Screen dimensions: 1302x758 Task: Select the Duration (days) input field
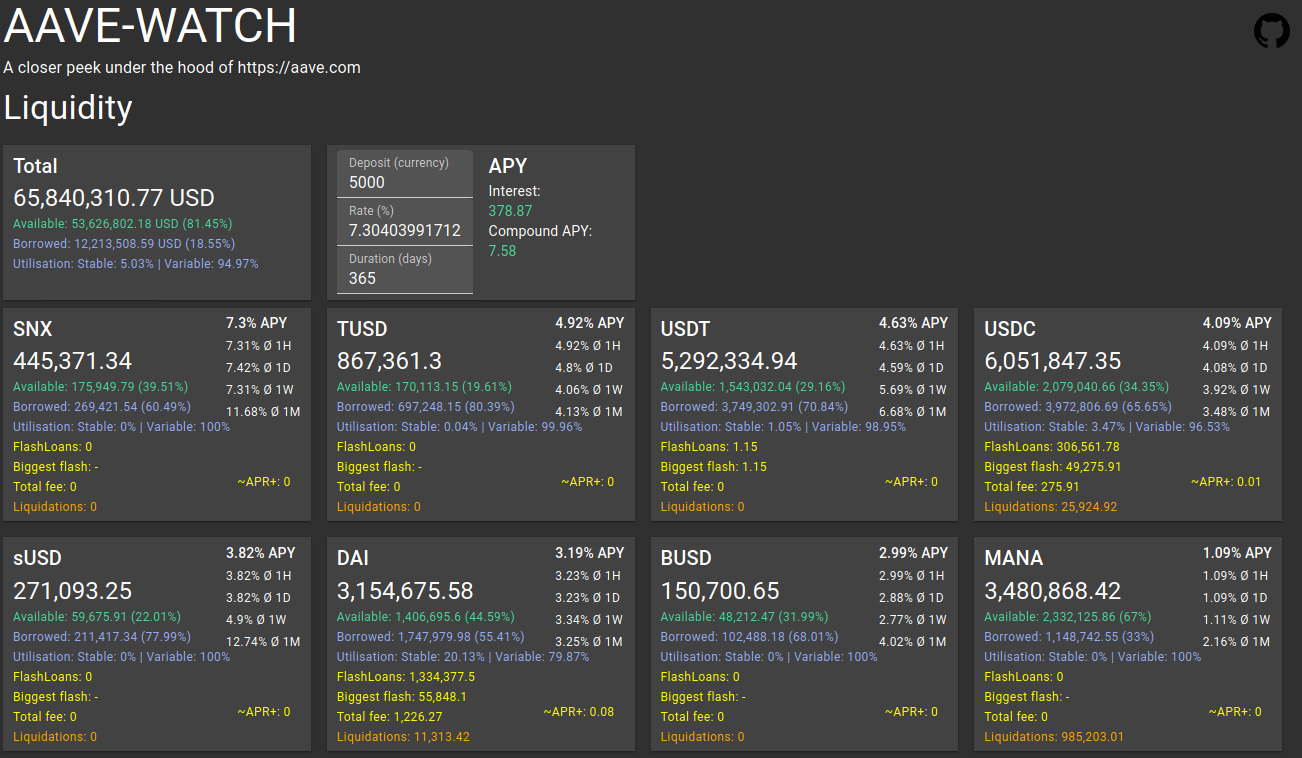point(404,278)
